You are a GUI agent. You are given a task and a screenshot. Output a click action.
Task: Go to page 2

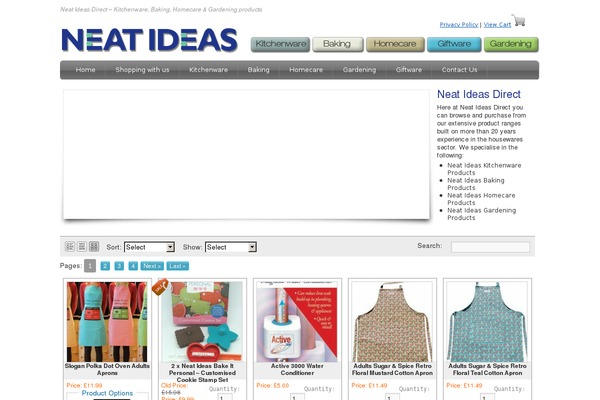click(105, 266)
